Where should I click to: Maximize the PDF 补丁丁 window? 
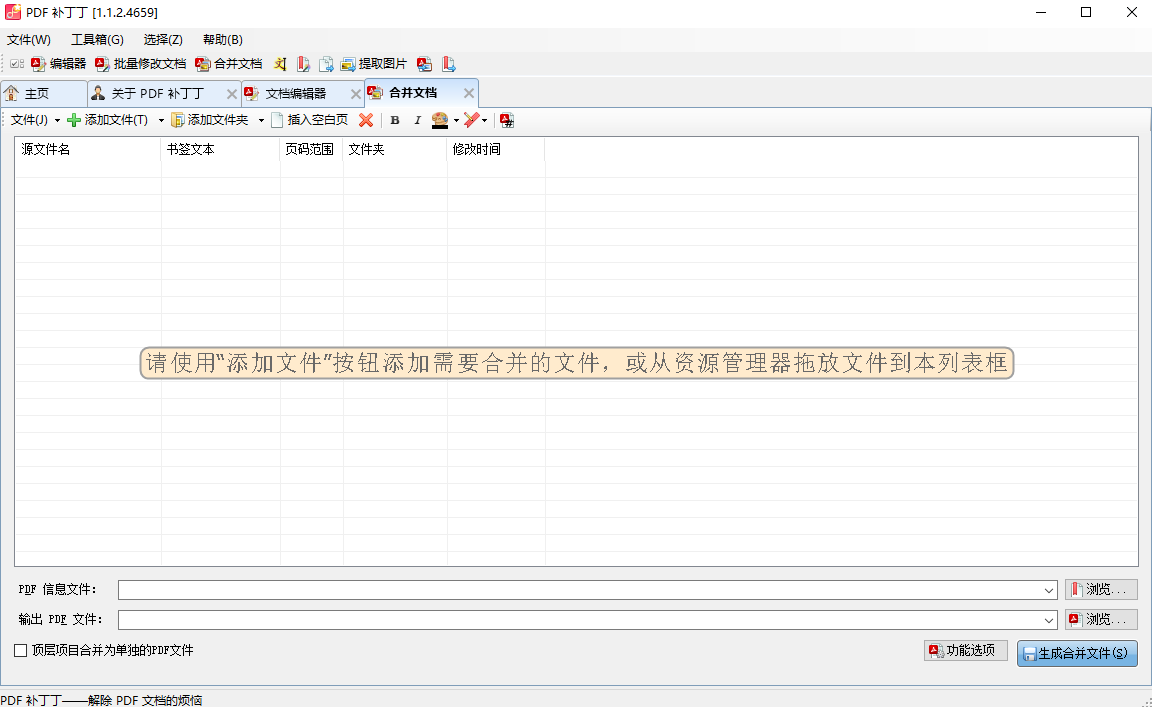tap(1086, 12)
